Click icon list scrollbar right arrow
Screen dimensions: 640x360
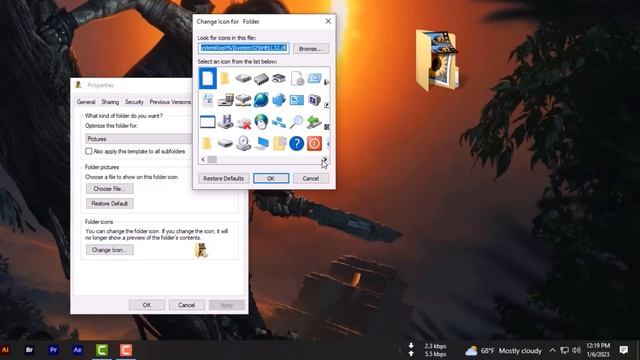(325, 160)
